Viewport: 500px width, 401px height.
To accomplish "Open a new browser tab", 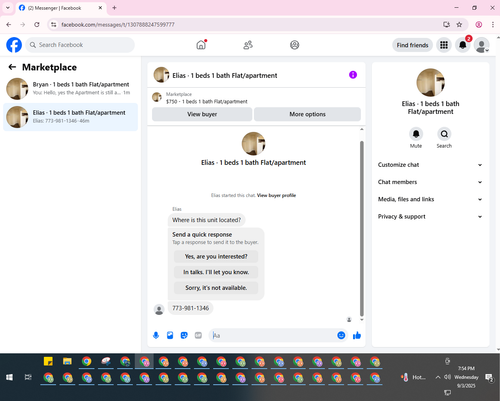I will click(114, 8).
